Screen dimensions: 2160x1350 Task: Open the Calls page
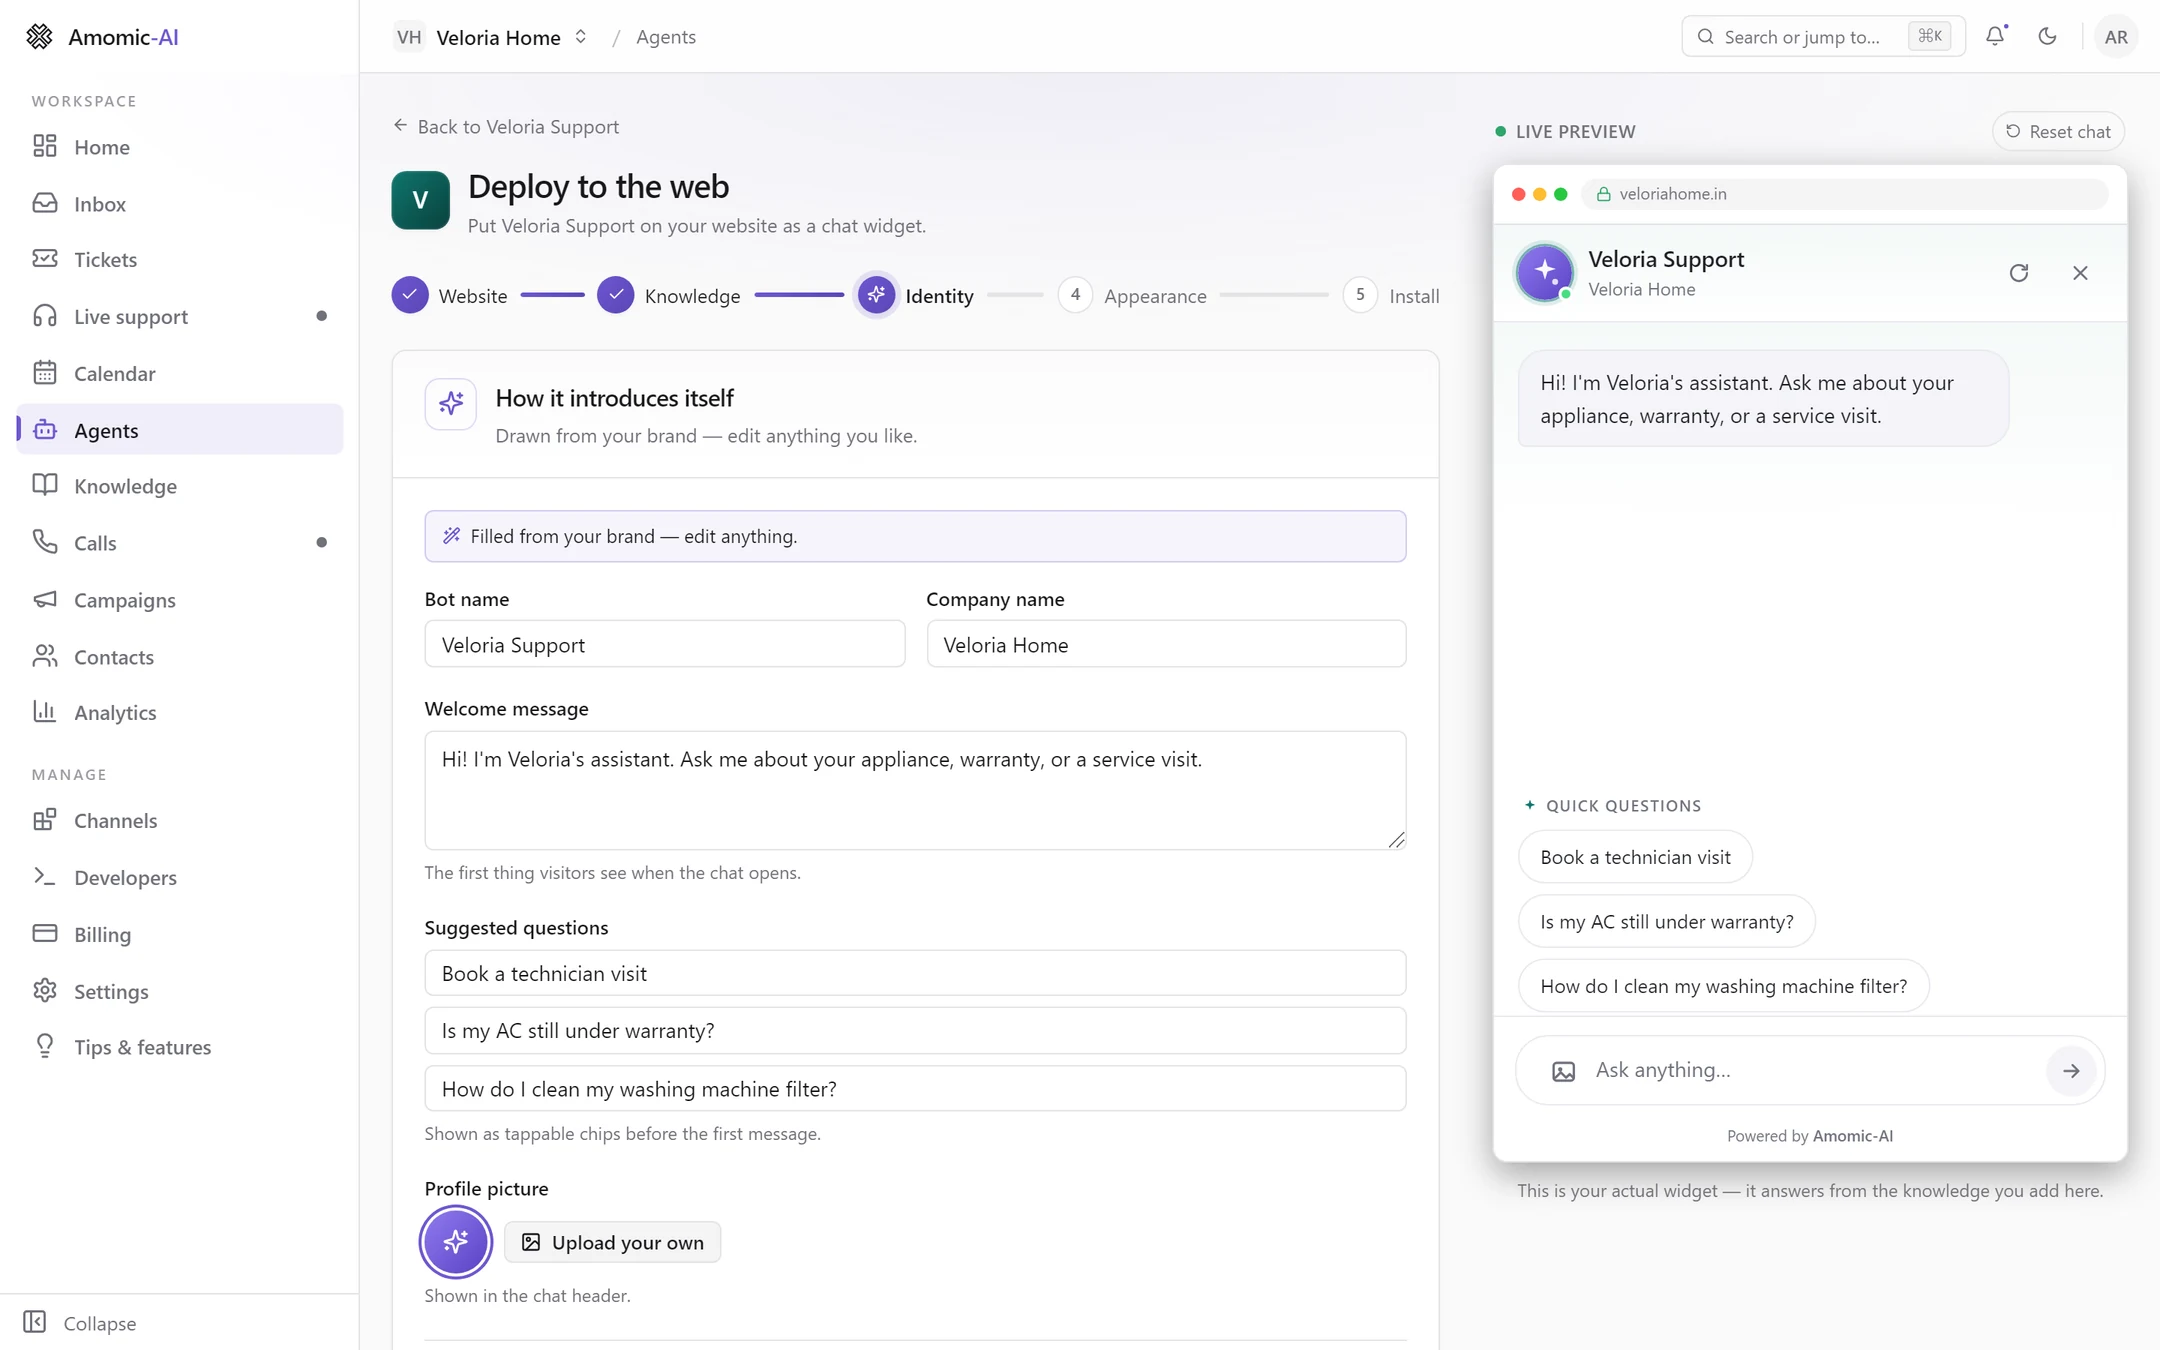(180, 543)
